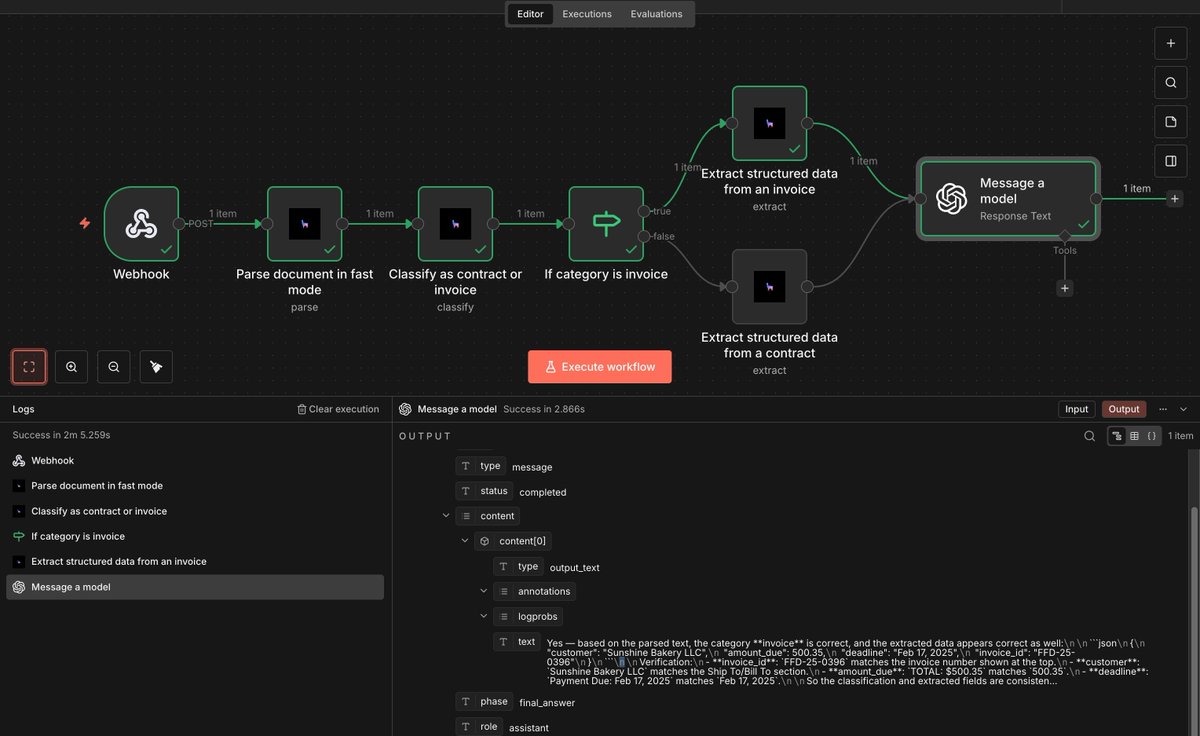Zoom in on the workflow canvas
Image resolution: width=1200 pixels, height=736 pixels.
[x=71, y=367]
